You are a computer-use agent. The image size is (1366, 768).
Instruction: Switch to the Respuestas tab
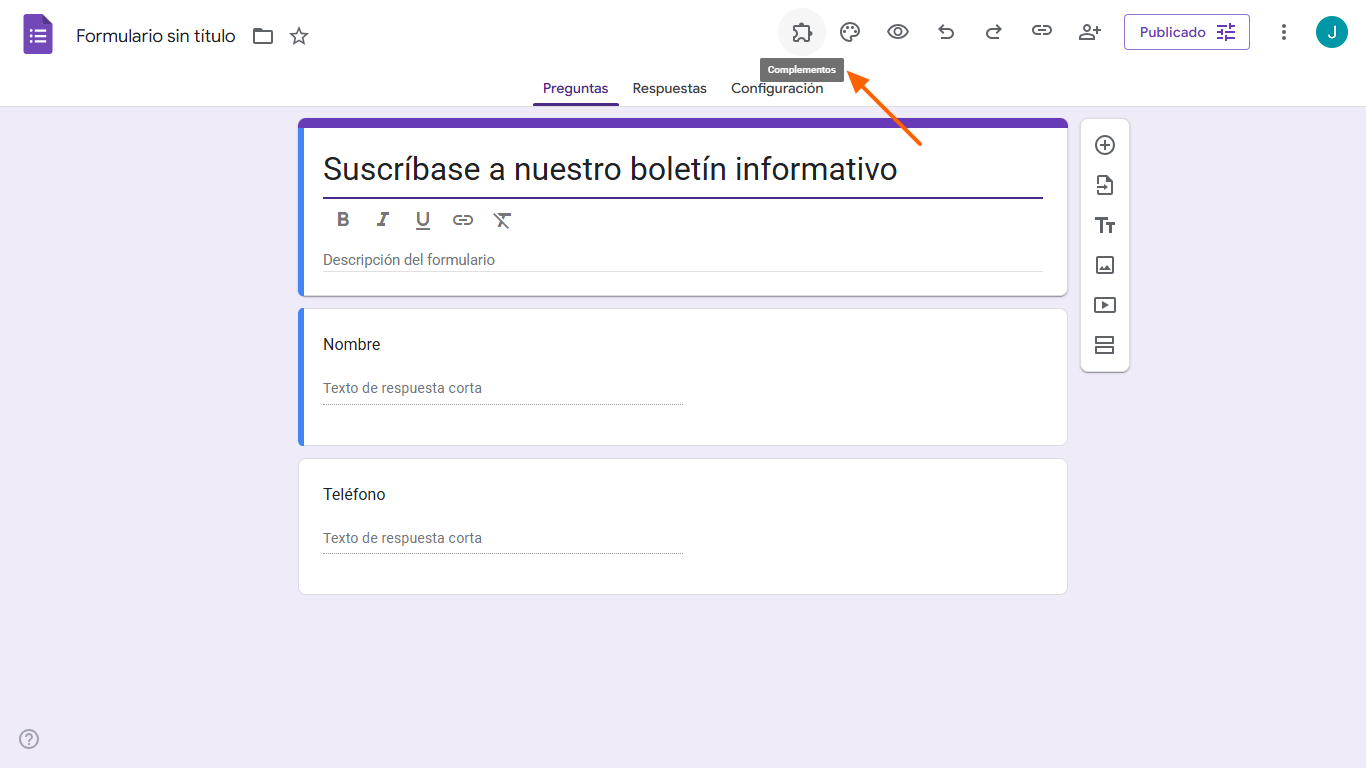669,88
